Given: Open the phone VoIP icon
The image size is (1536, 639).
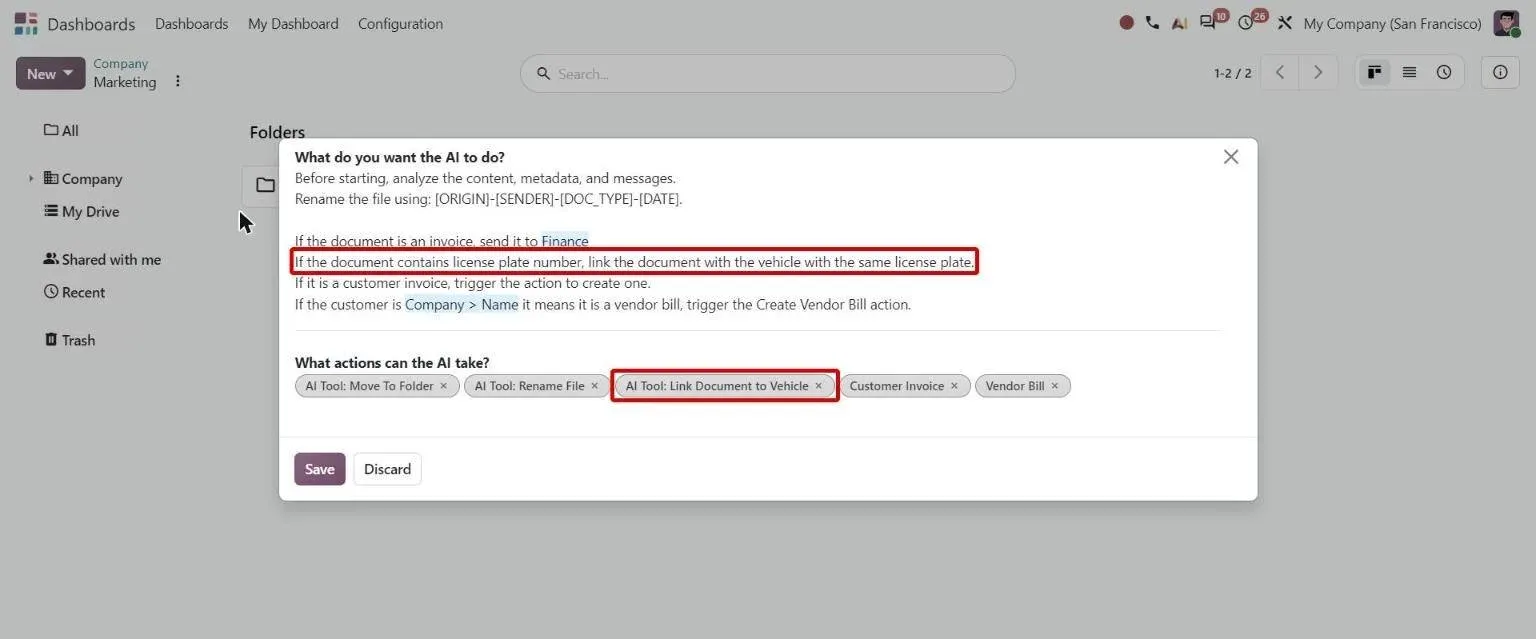Looking at the screenshot, I should [1152, 23].
